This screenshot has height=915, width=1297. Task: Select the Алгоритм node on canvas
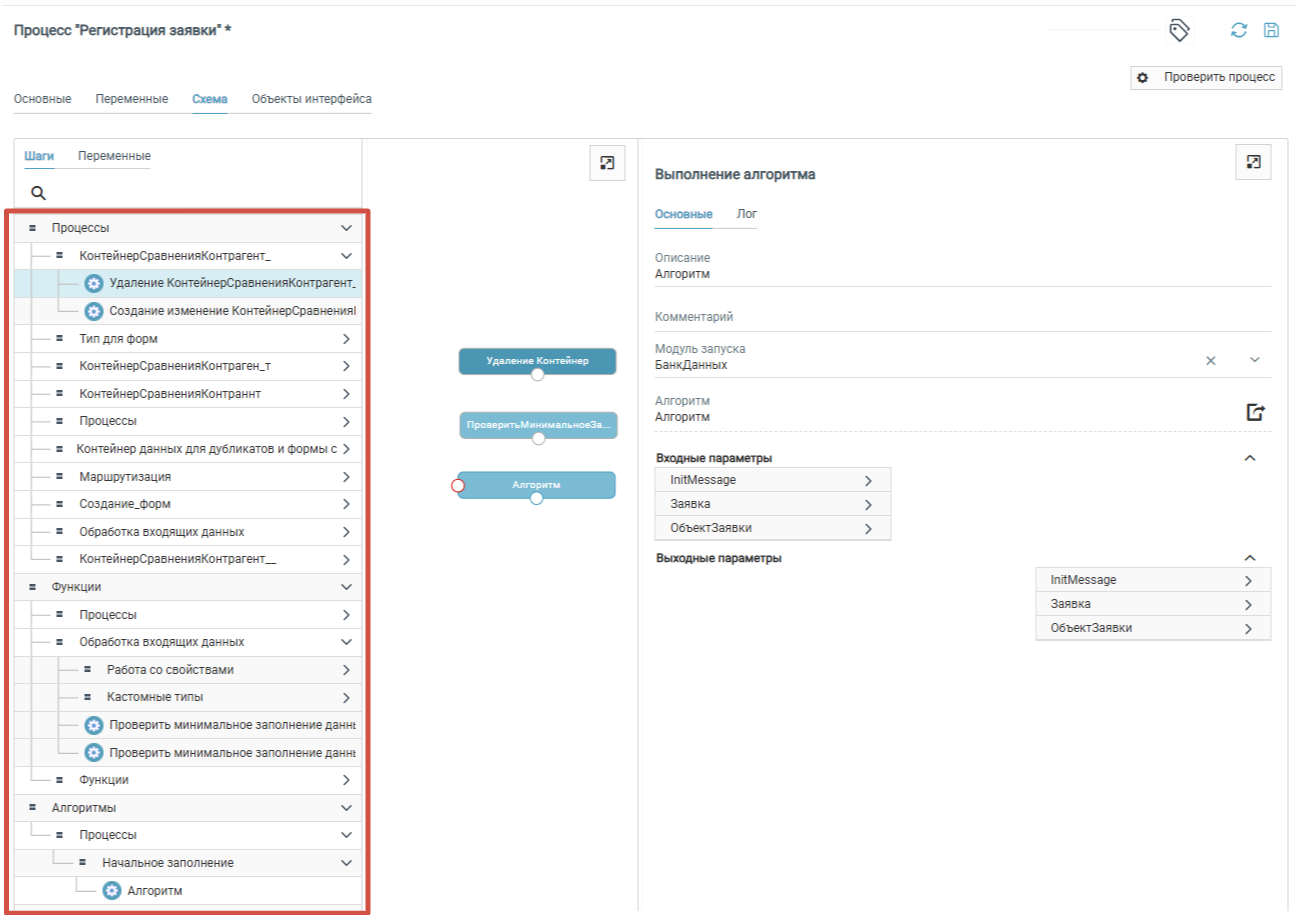(x=536, y=484)
